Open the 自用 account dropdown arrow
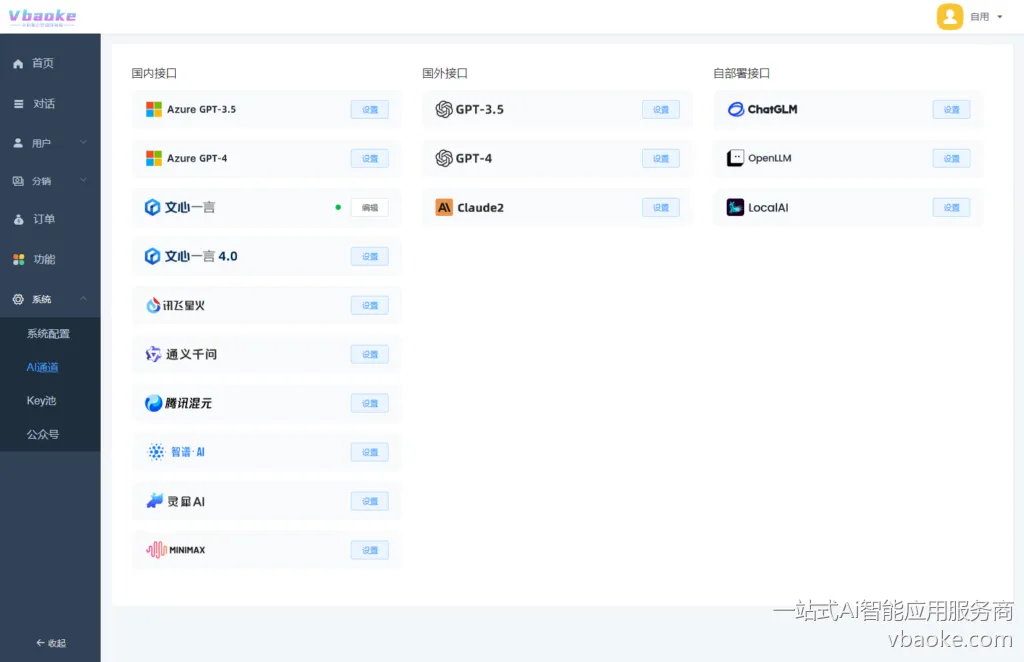The height and width of the screenshot is (662, 1024). 999,17
